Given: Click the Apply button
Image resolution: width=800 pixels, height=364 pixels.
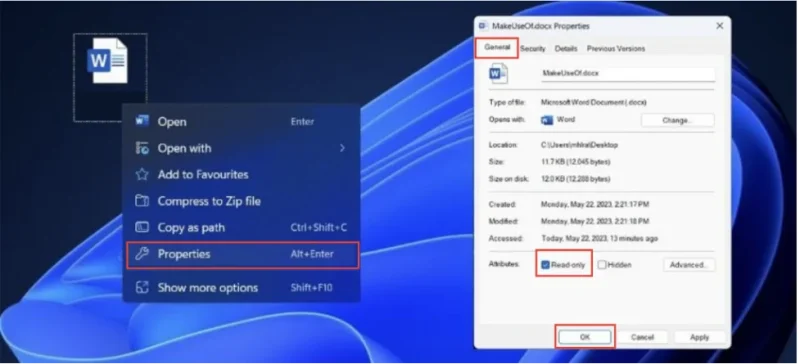Looking at the screenshot, I should [x=699, y=337].
